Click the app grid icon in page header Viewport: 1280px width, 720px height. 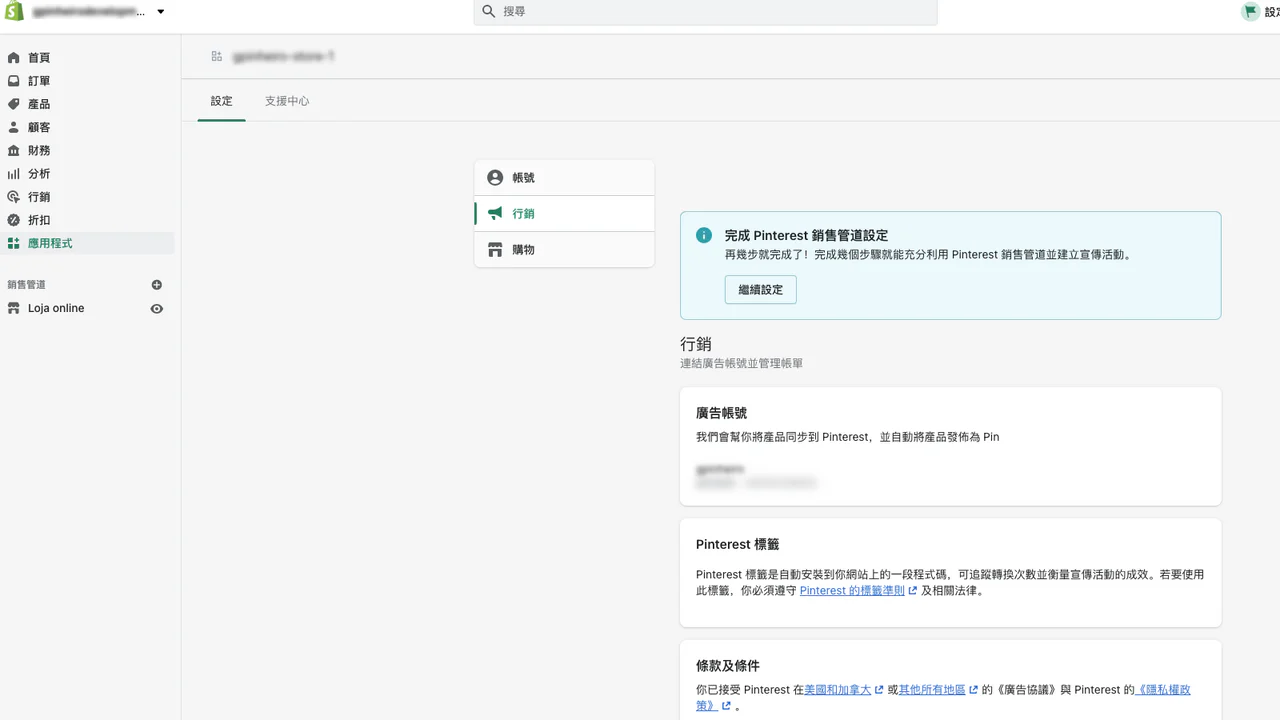[217, 57]
